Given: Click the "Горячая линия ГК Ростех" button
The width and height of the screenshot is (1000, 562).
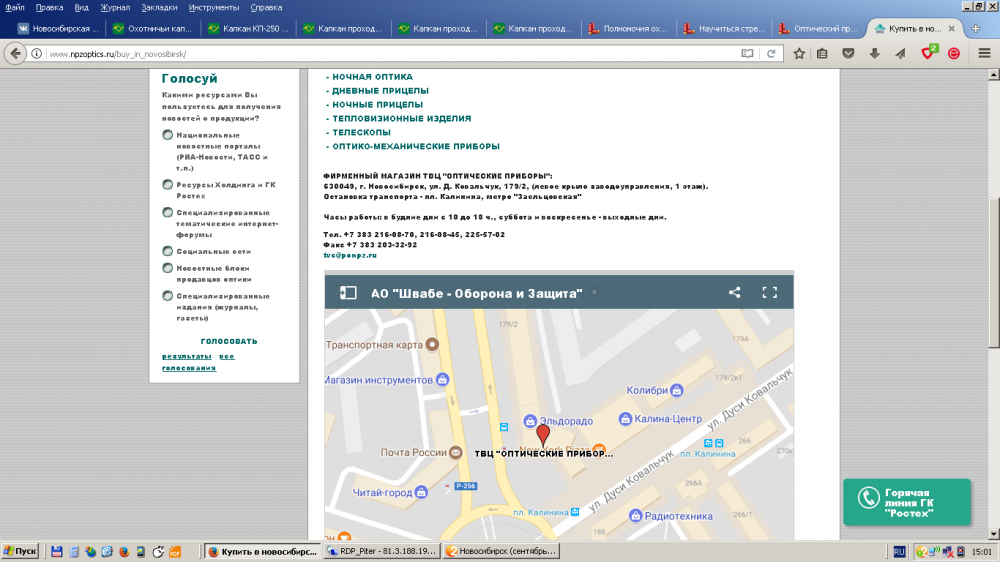Looking at the screenshot, I should (x=906, y=502).
